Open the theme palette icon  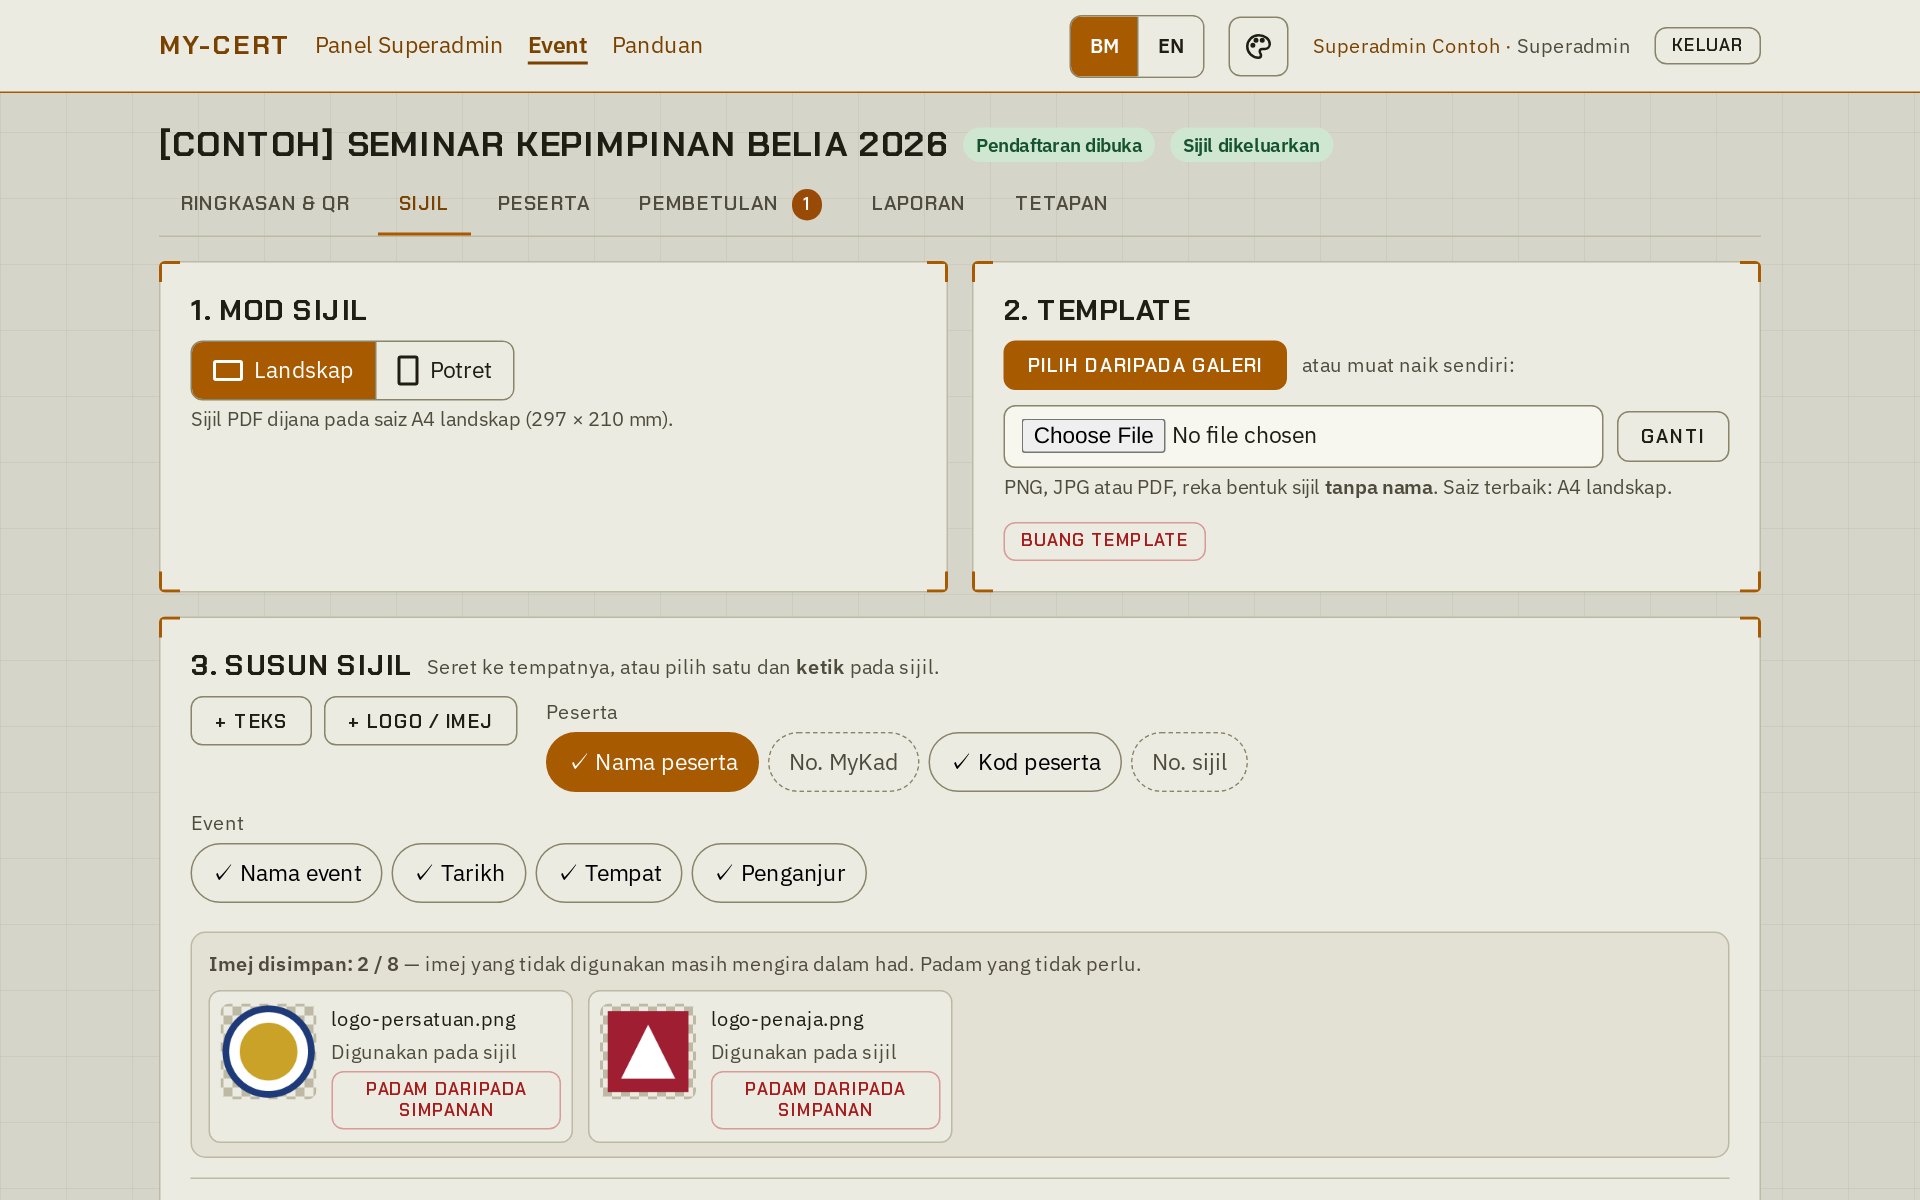click(1258, 46)
